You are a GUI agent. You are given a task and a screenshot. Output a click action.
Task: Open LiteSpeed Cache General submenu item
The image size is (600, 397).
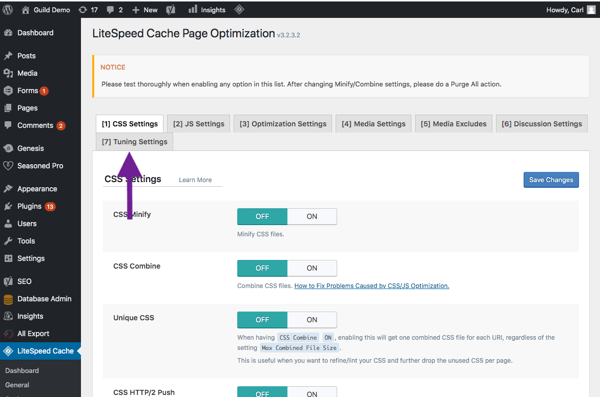coord(17,385)
